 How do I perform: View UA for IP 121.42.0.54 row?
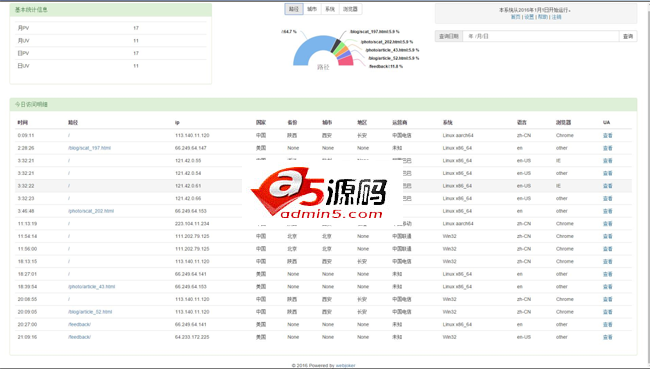[x=608, y=173]
